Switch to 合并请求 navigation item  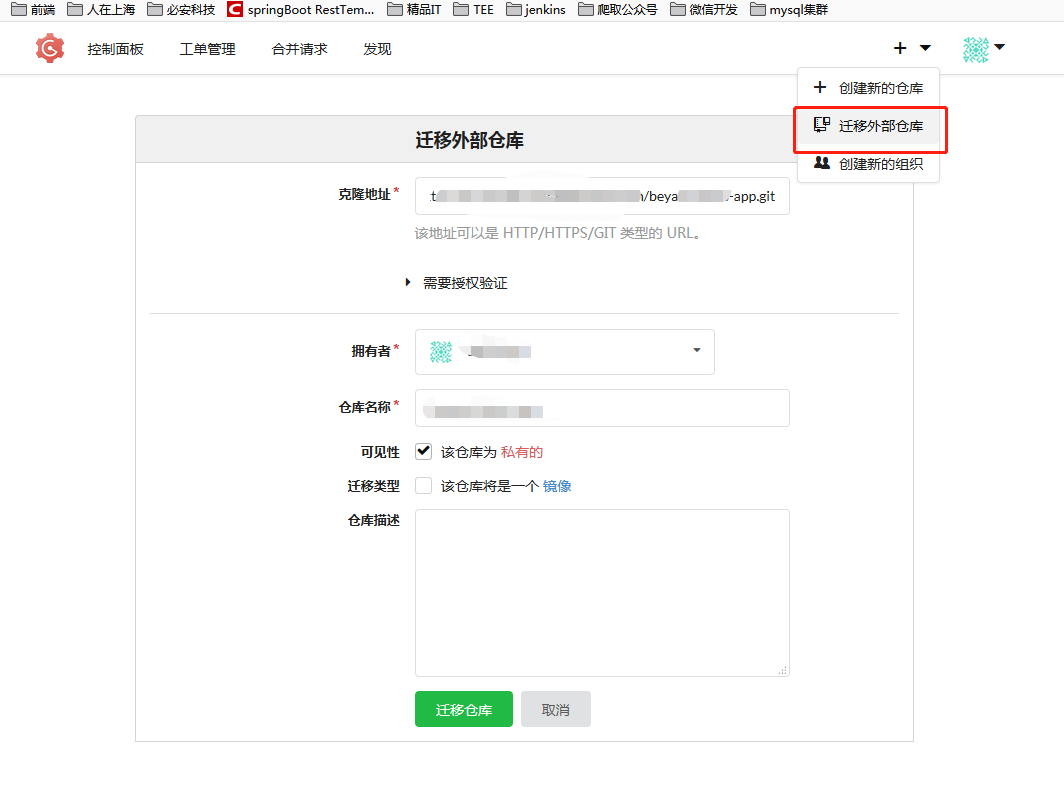point(299,47)
